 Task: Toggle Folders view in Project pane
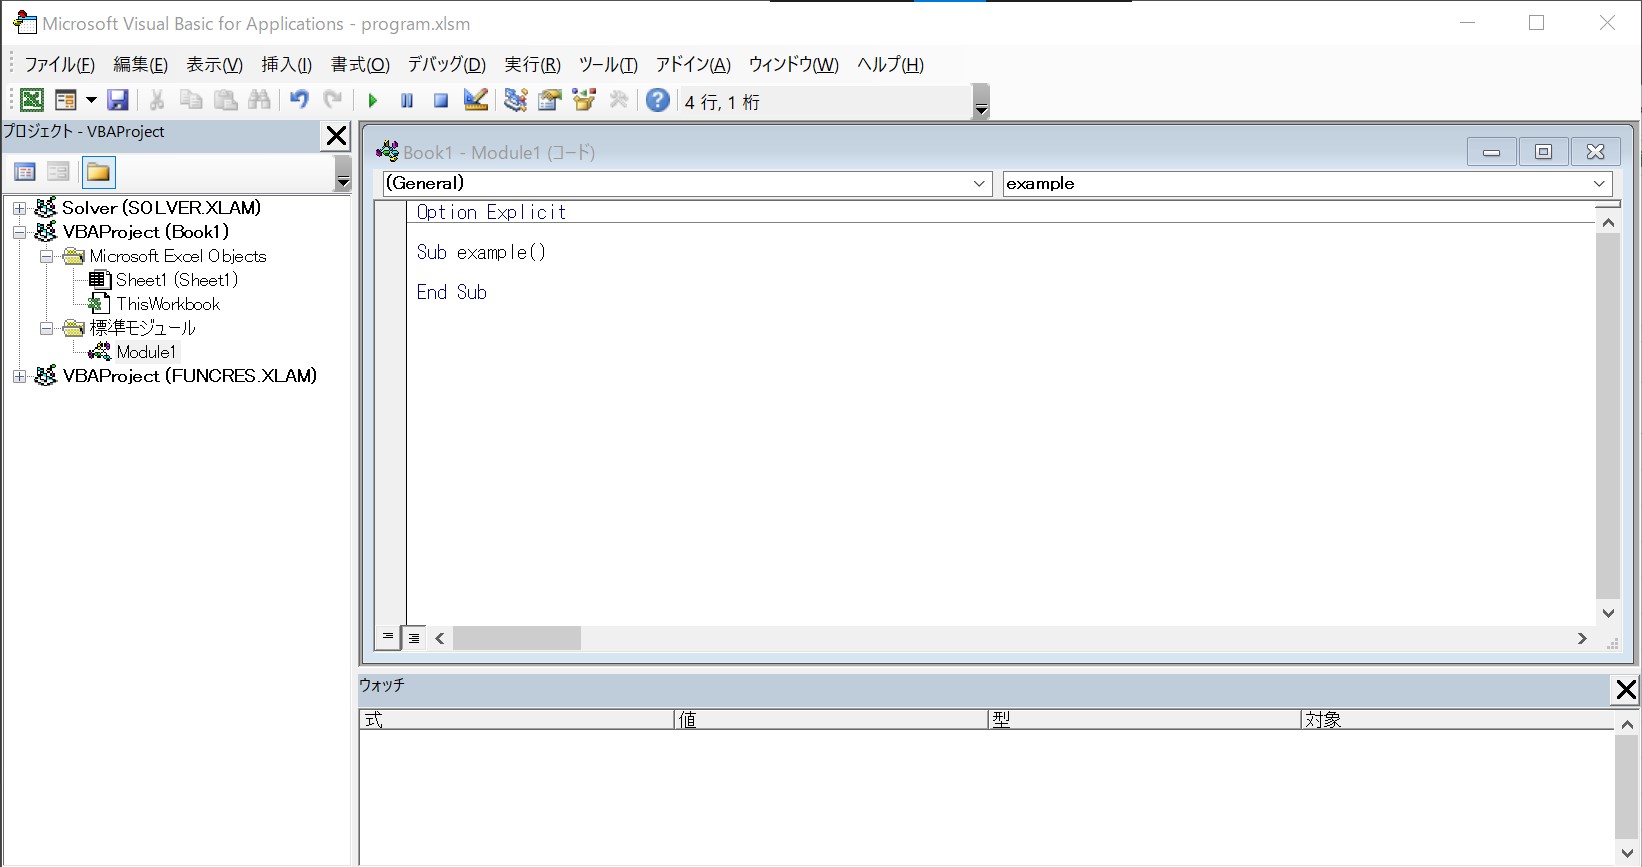[98, 172]
